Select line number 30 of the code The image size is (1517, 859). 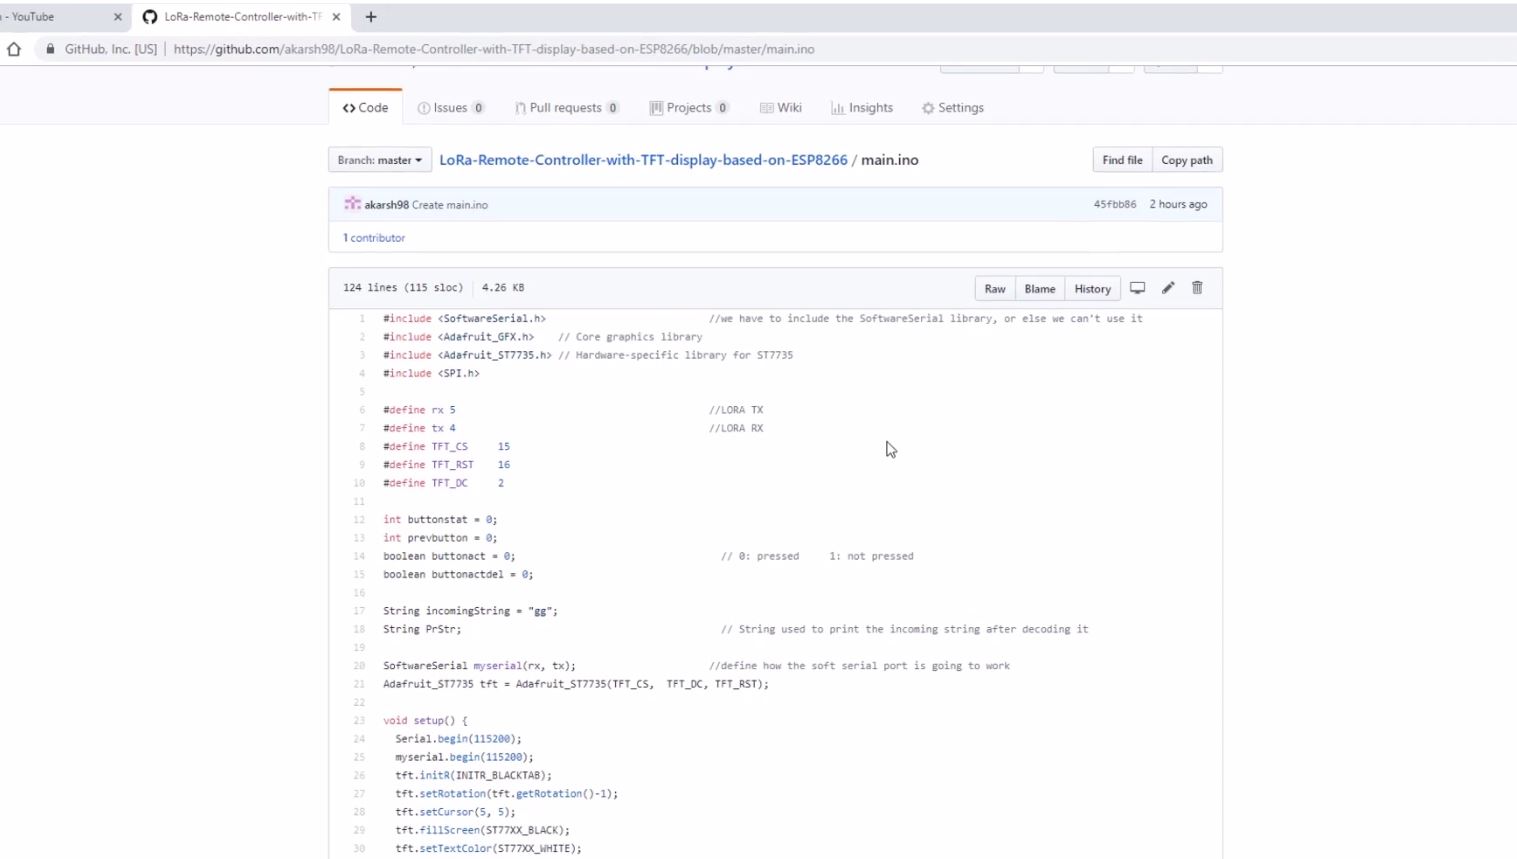coord(359,849)
